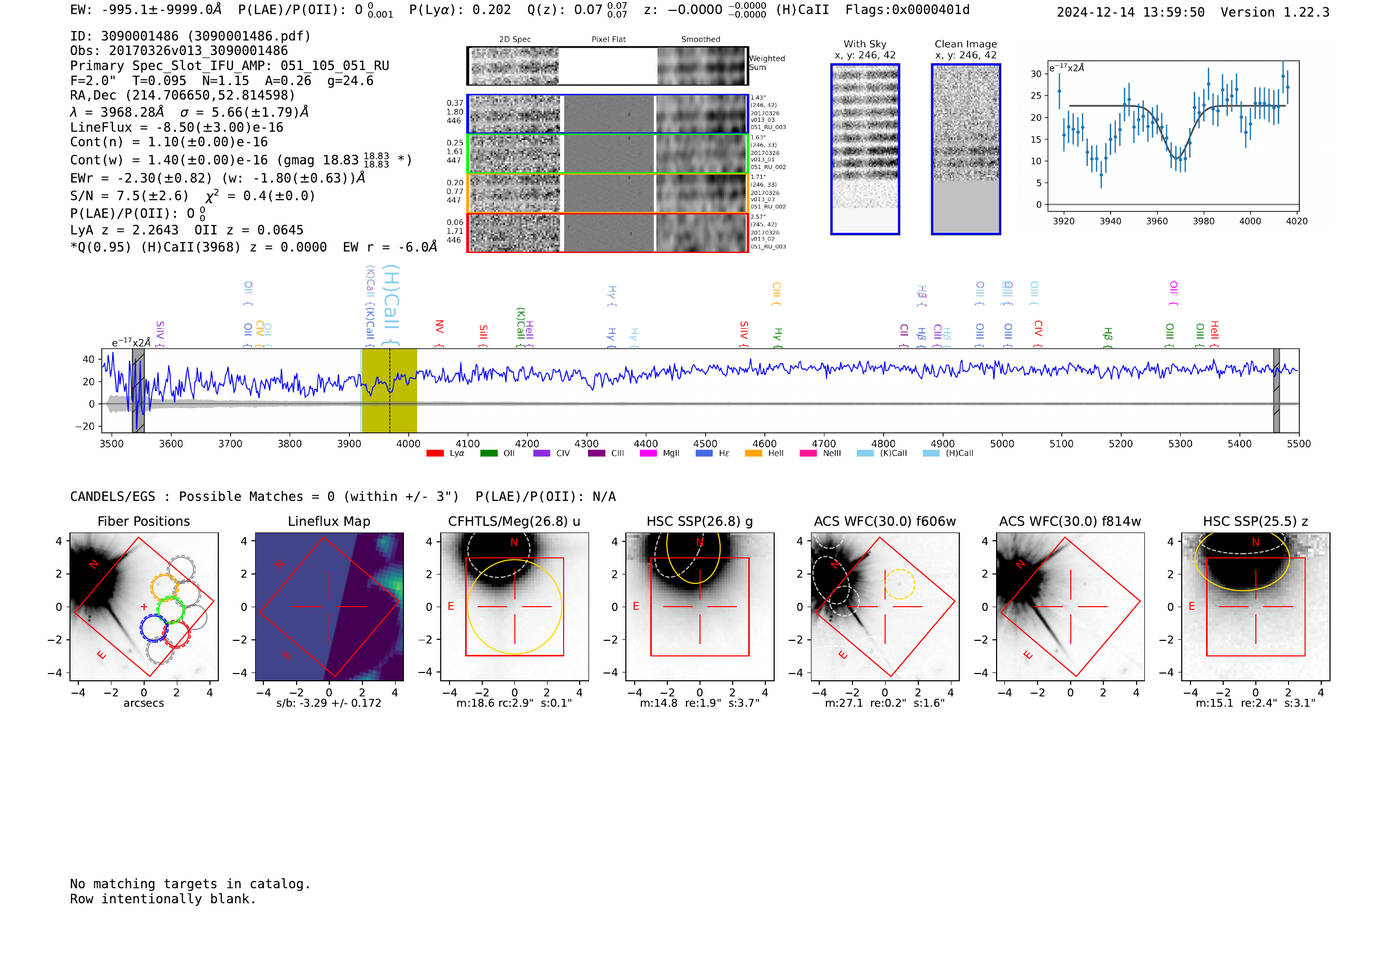
Task: Click the 'Smoothed' column heading
Action: pyautogui.click(x=701, y=40)
